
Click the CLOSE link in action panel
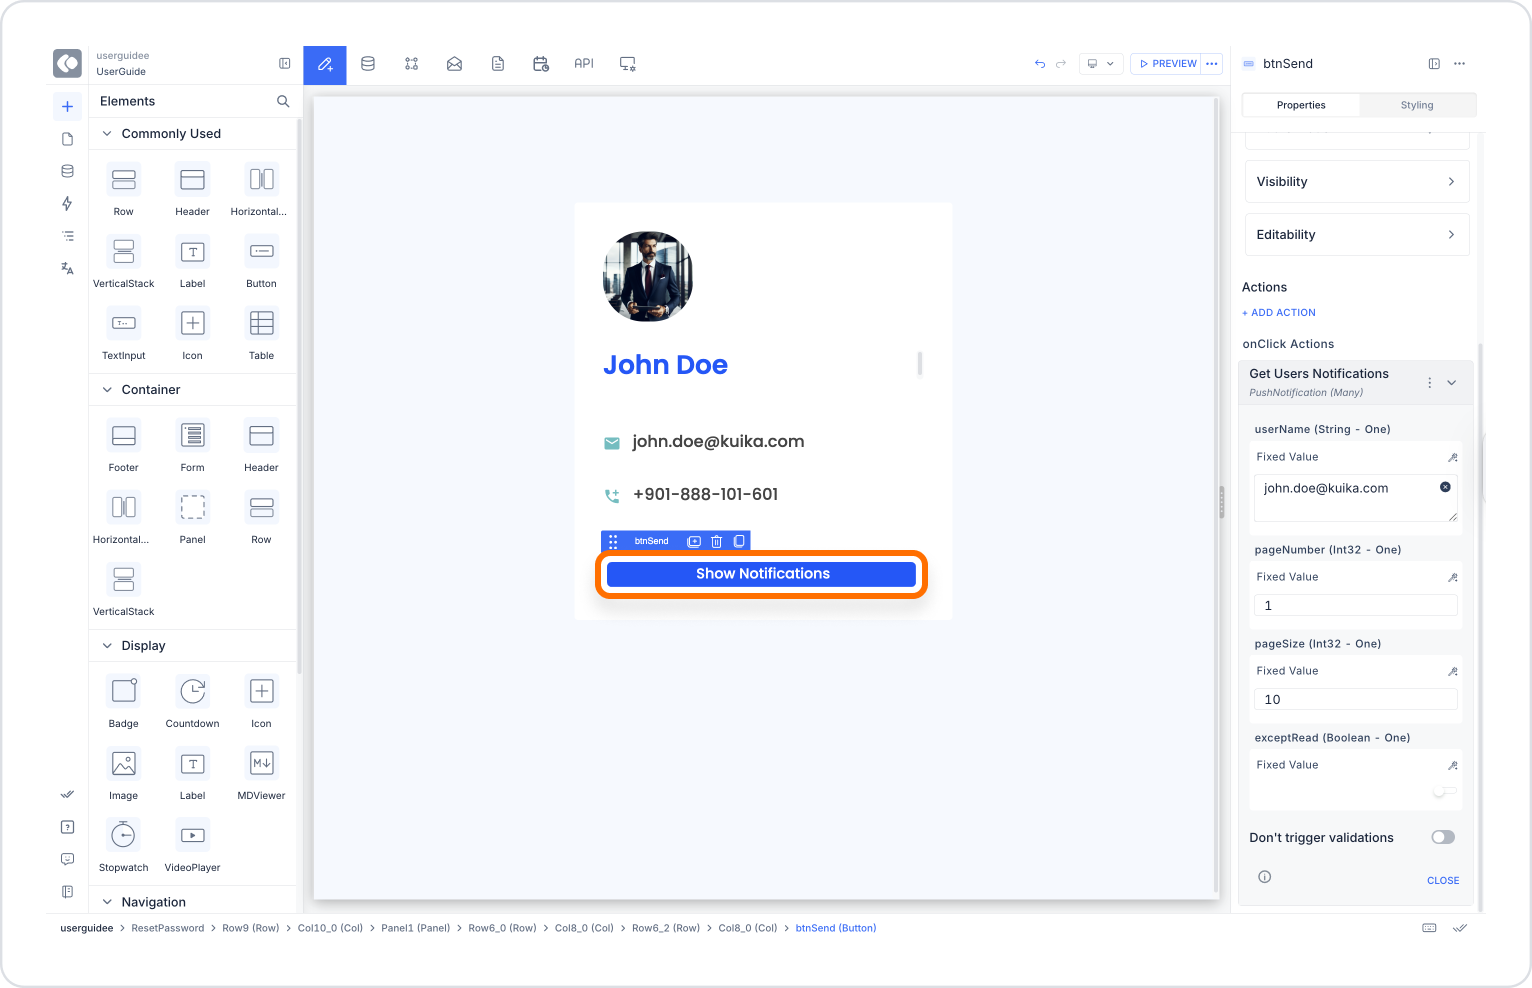(x=1443, y=881)
